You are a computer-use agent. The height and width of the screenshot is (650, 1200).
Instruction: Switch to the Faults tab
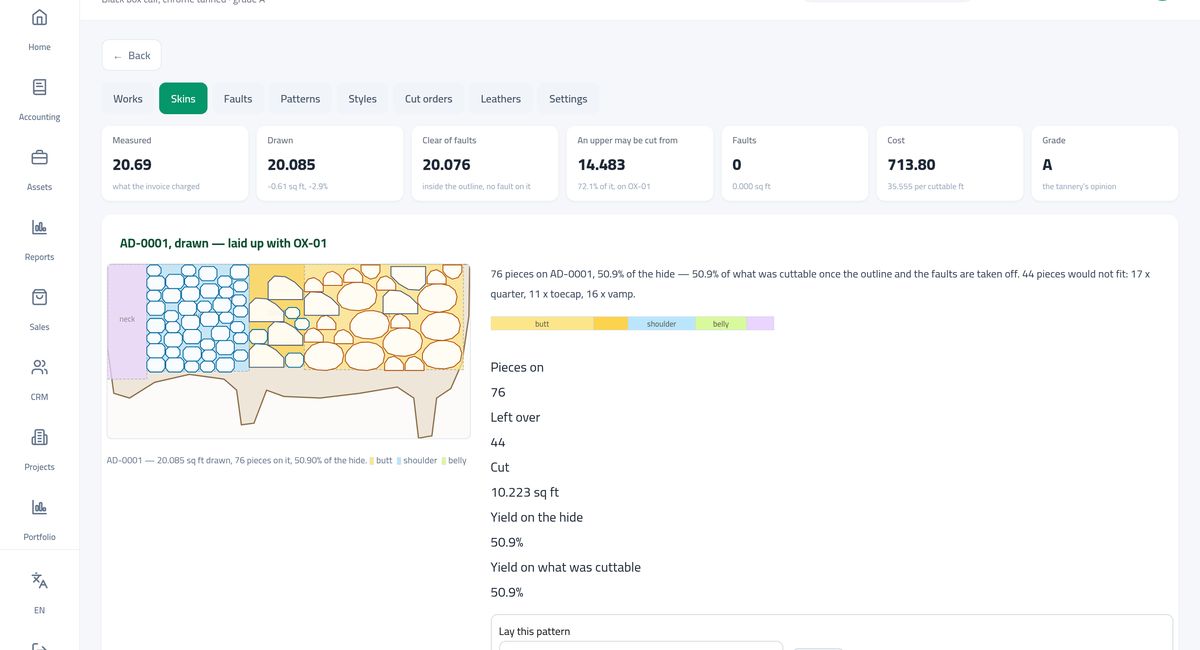(238, 99)
